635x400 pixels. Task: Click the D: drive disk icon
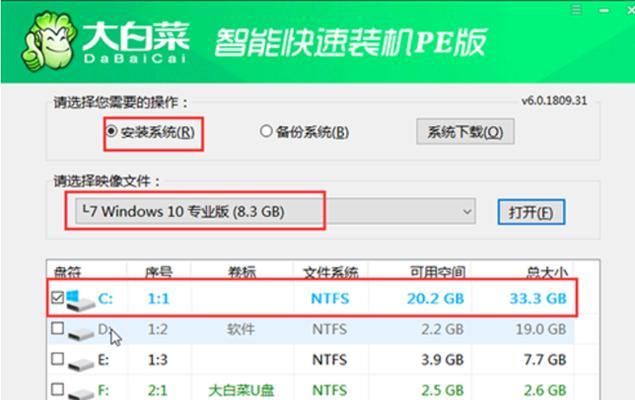81,333
